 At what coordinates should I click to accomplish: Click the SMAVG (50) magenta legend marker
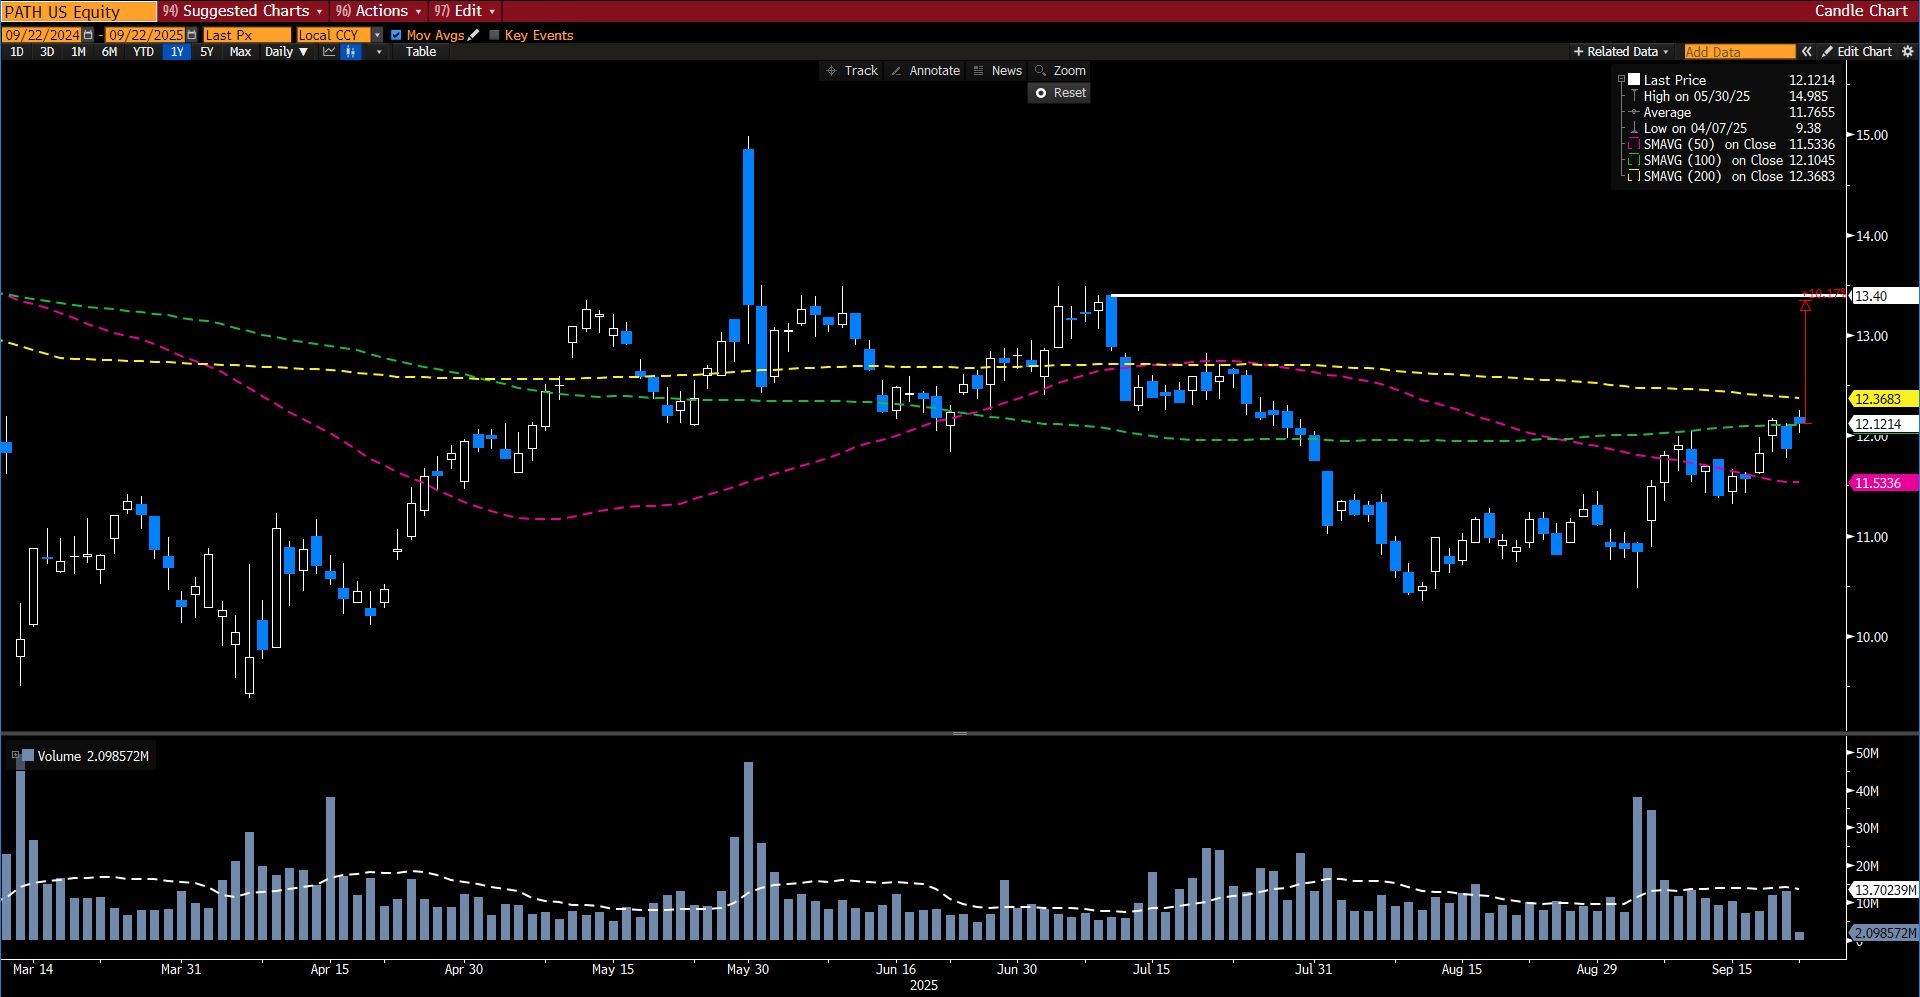[x=1634, y=145]
